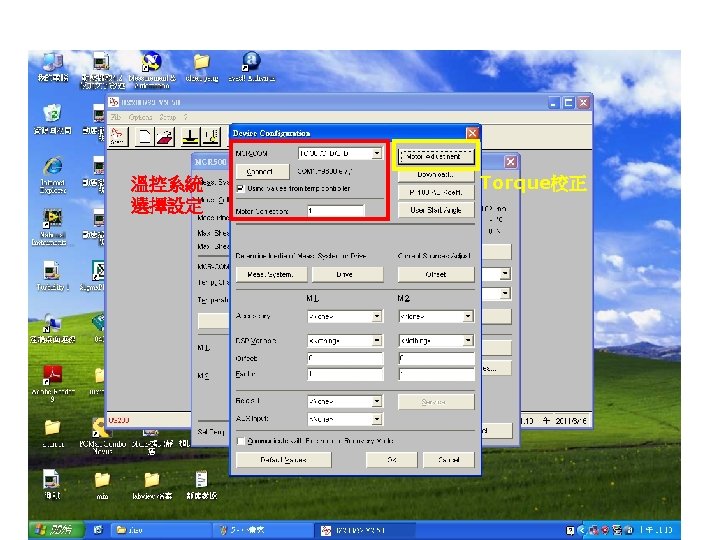The image size is (720, 540).
Task: Click the Offset button under Current Sources Adjust
Action: (436, 274)
